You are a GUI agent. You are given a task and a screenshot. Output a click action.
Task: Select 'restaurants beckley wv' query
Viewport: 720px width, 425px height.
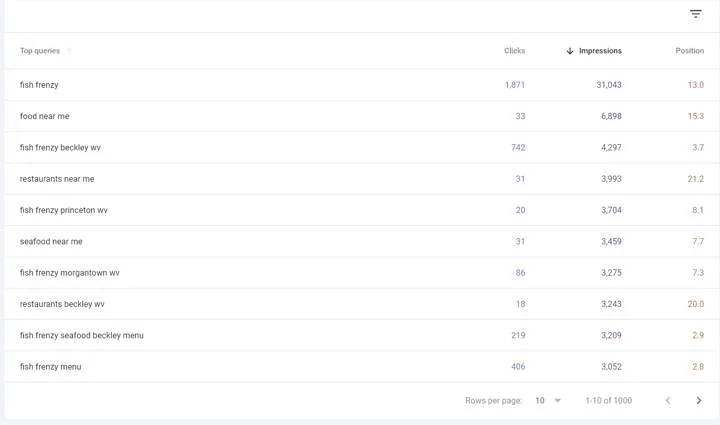(62, 304)
